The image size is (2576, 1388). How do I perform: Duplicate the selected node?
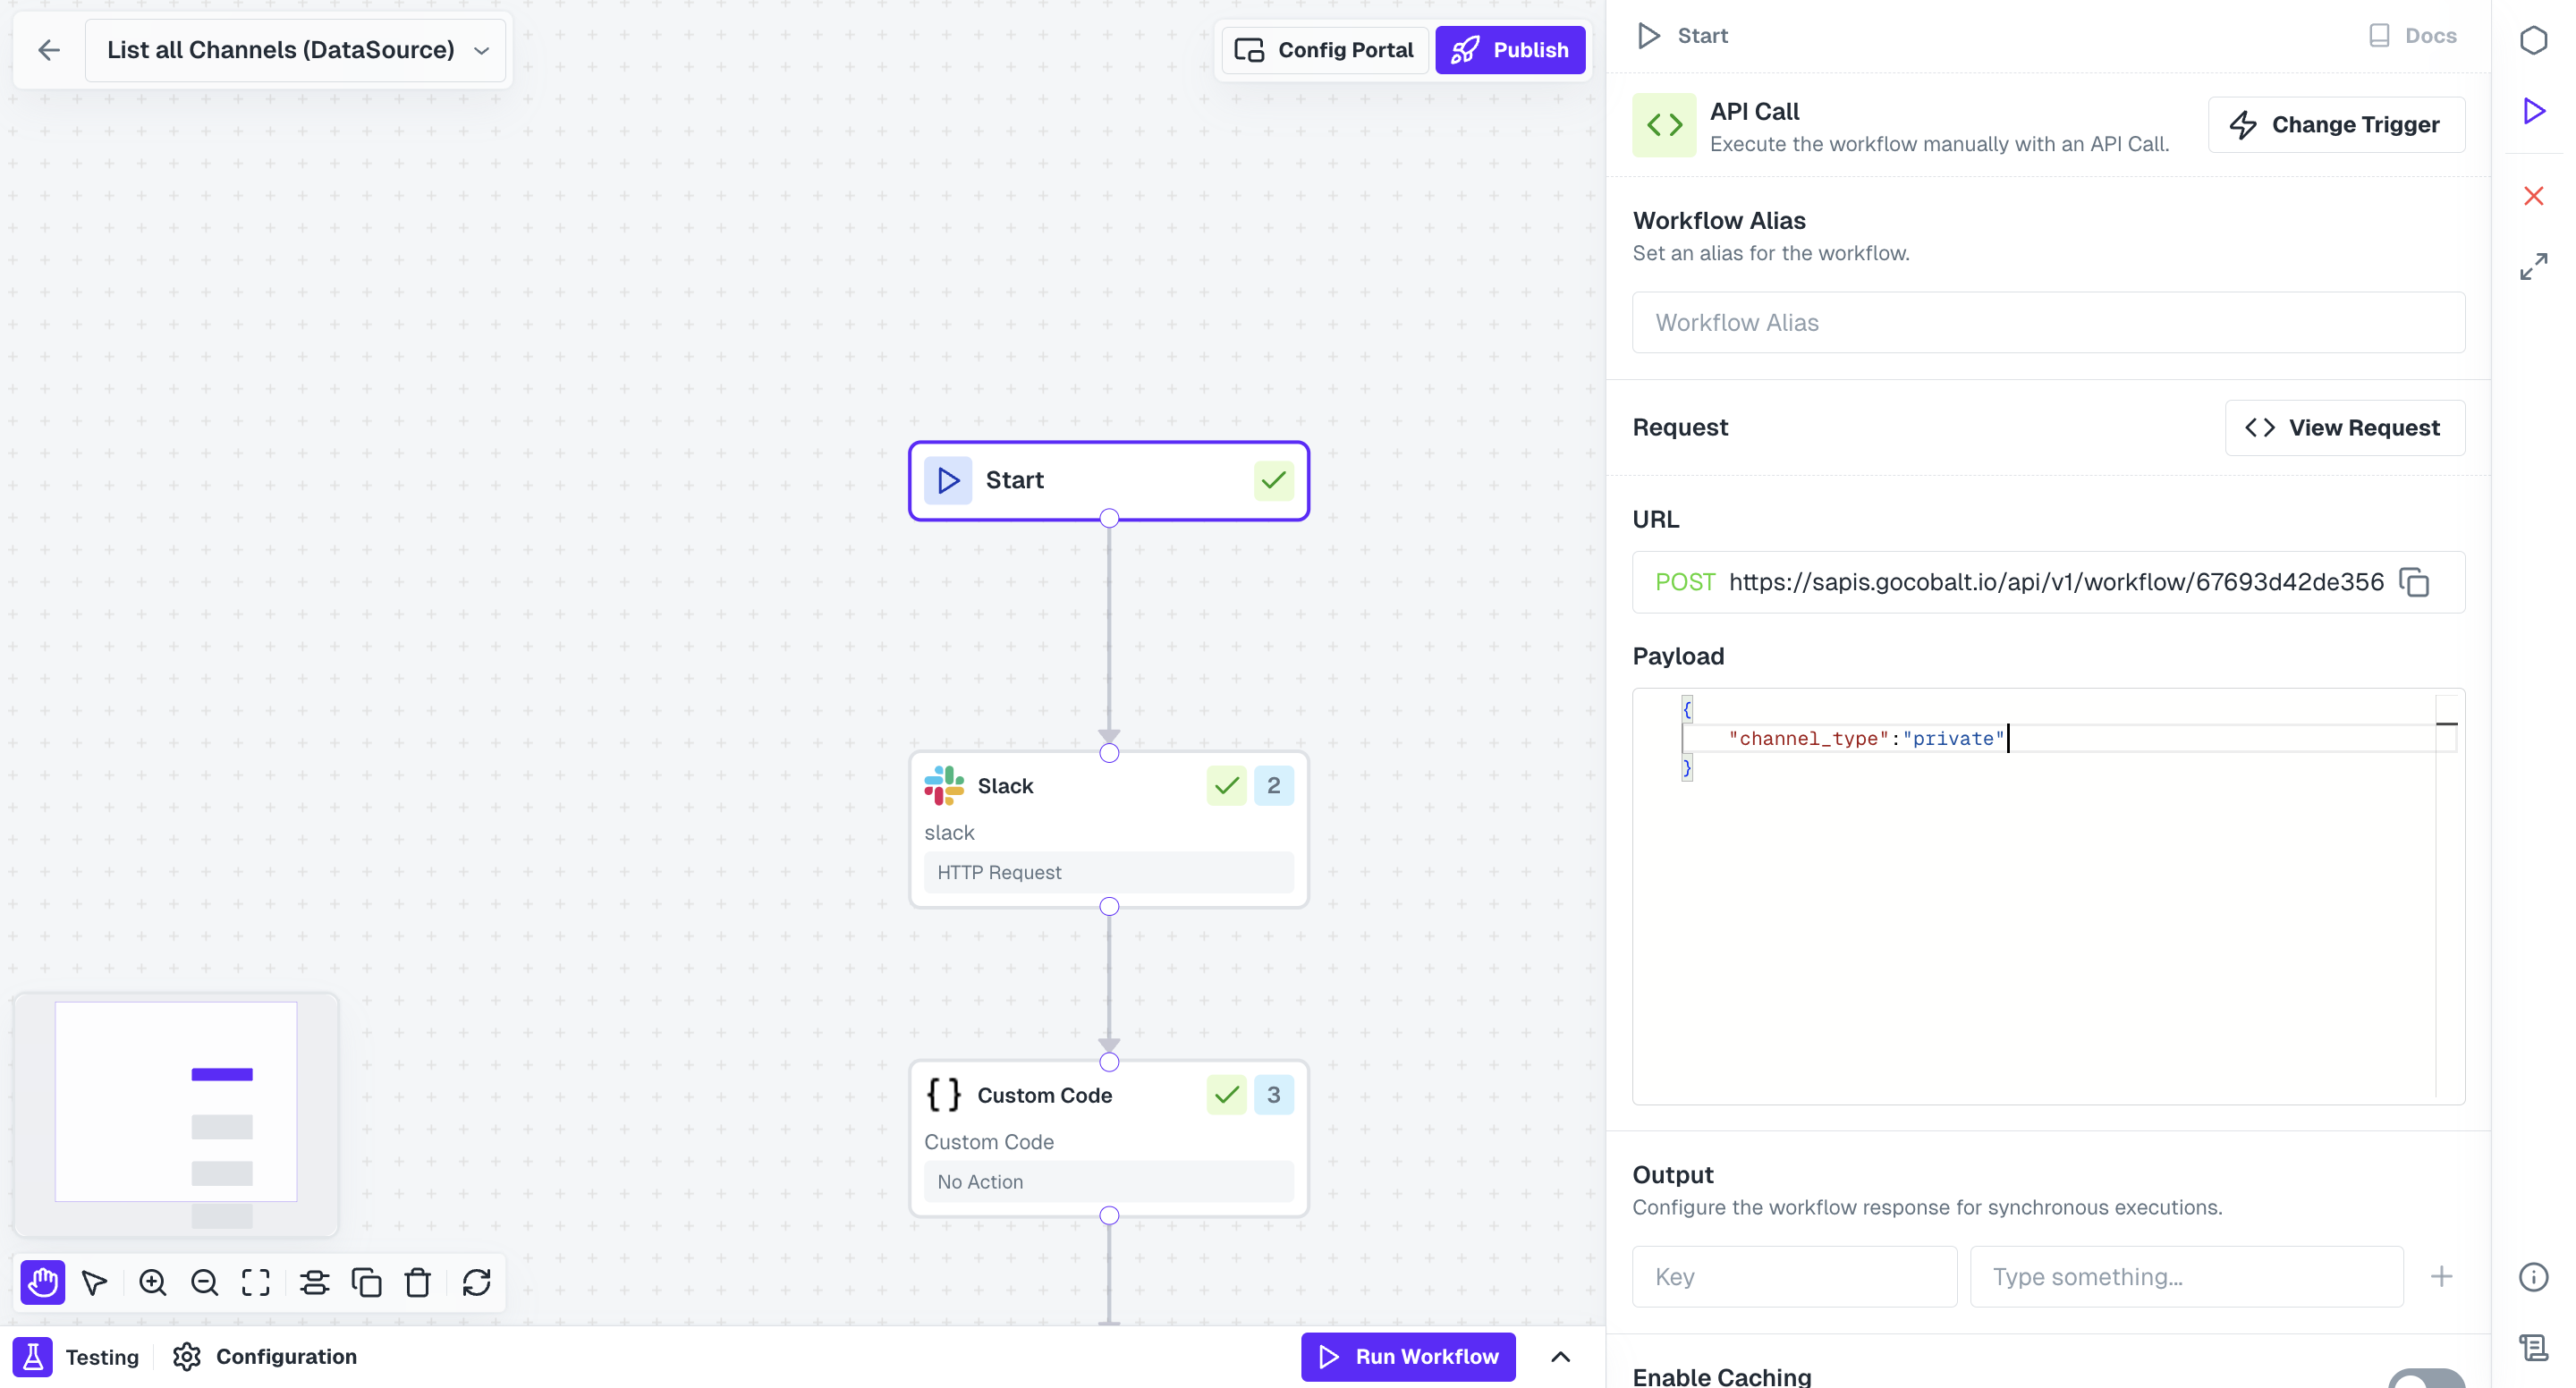[366, 1282]
